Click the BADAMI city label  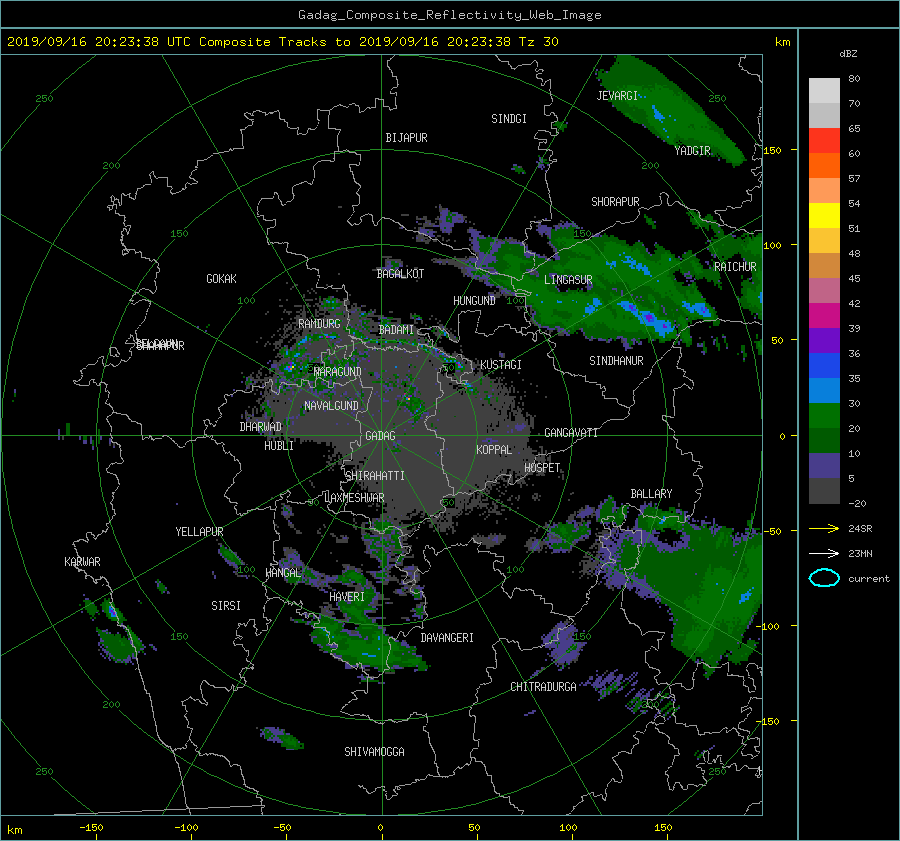point(396,330)
